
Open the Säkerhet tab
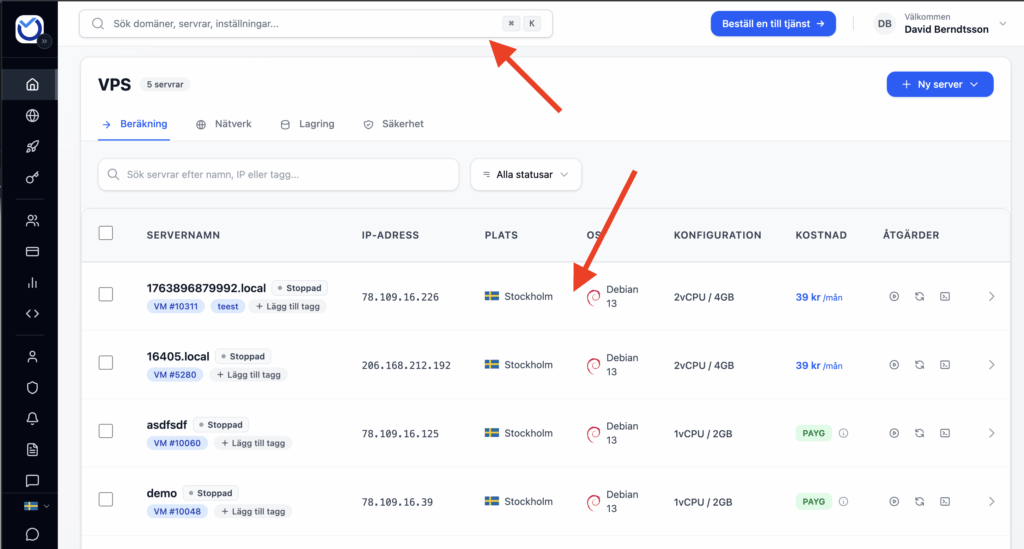pyautogui.click(x=393, y=124)
